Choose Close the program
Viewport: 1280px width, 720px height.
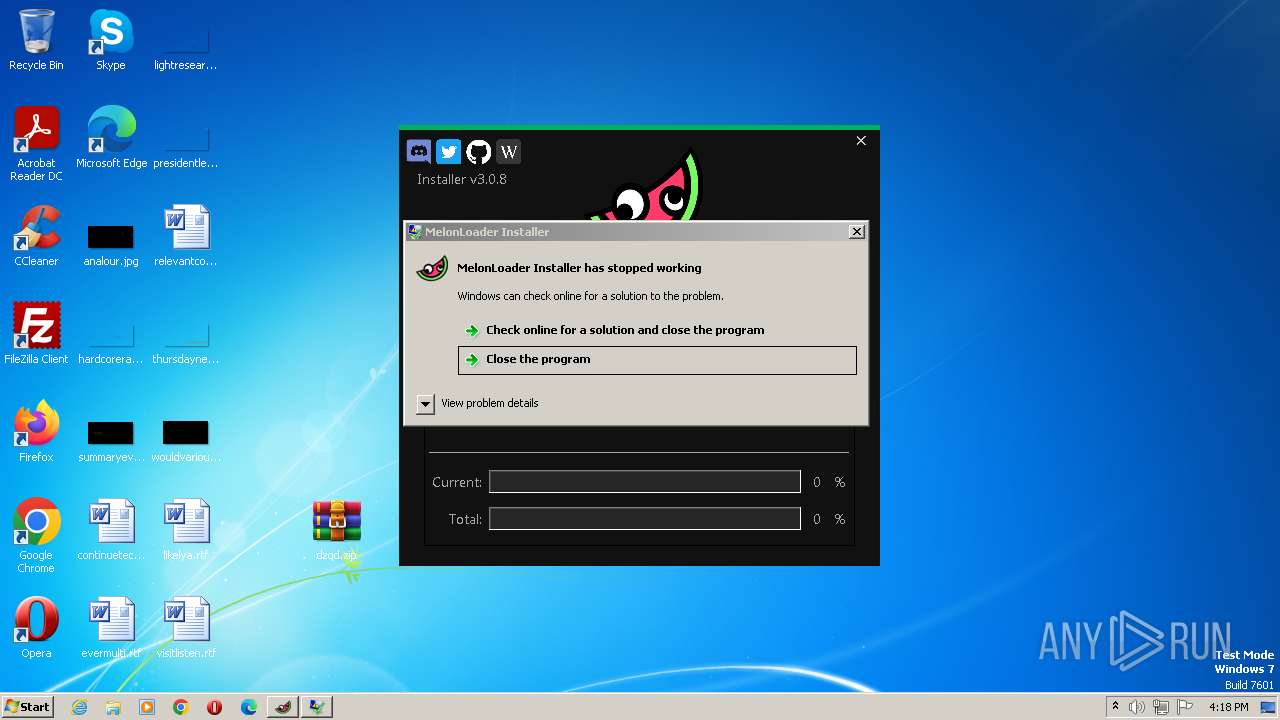(657, 360)
